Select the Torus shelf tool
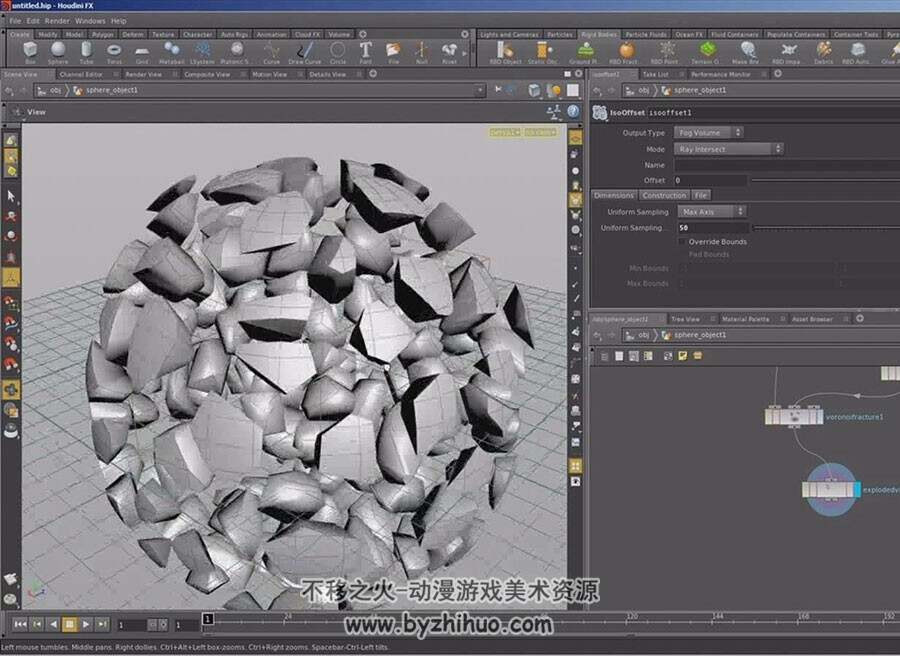This screenshot has height=656, width=900. 114,52
